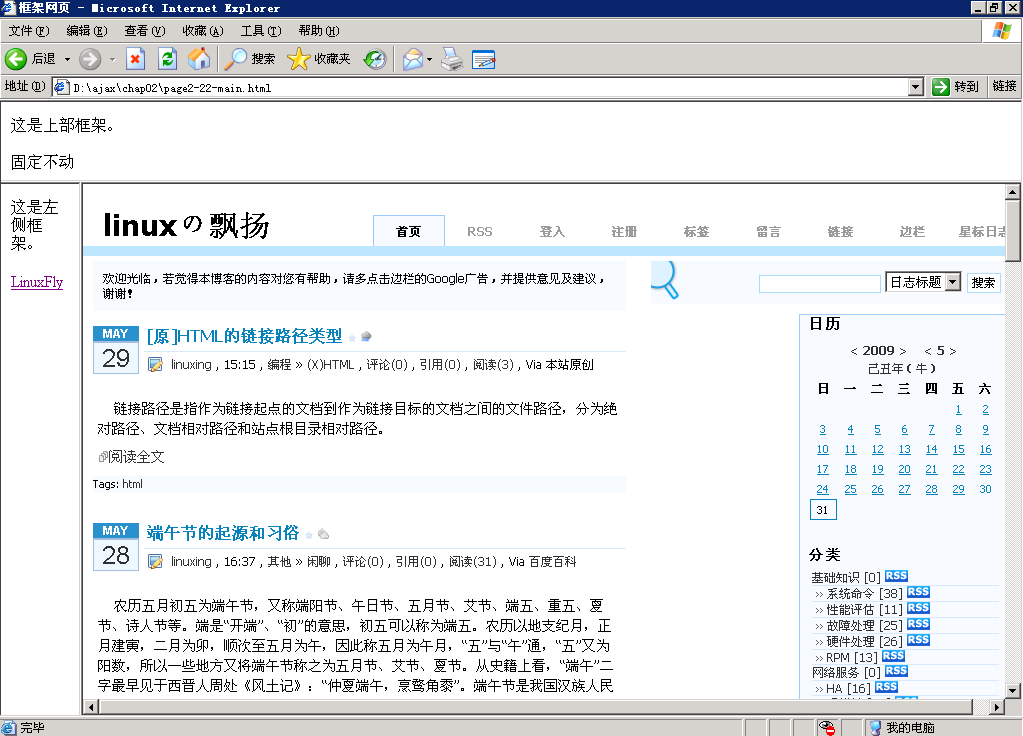Click the Stop loading toolbar icon
Viewport: 1023px width, 736px height.
(135, 59)
